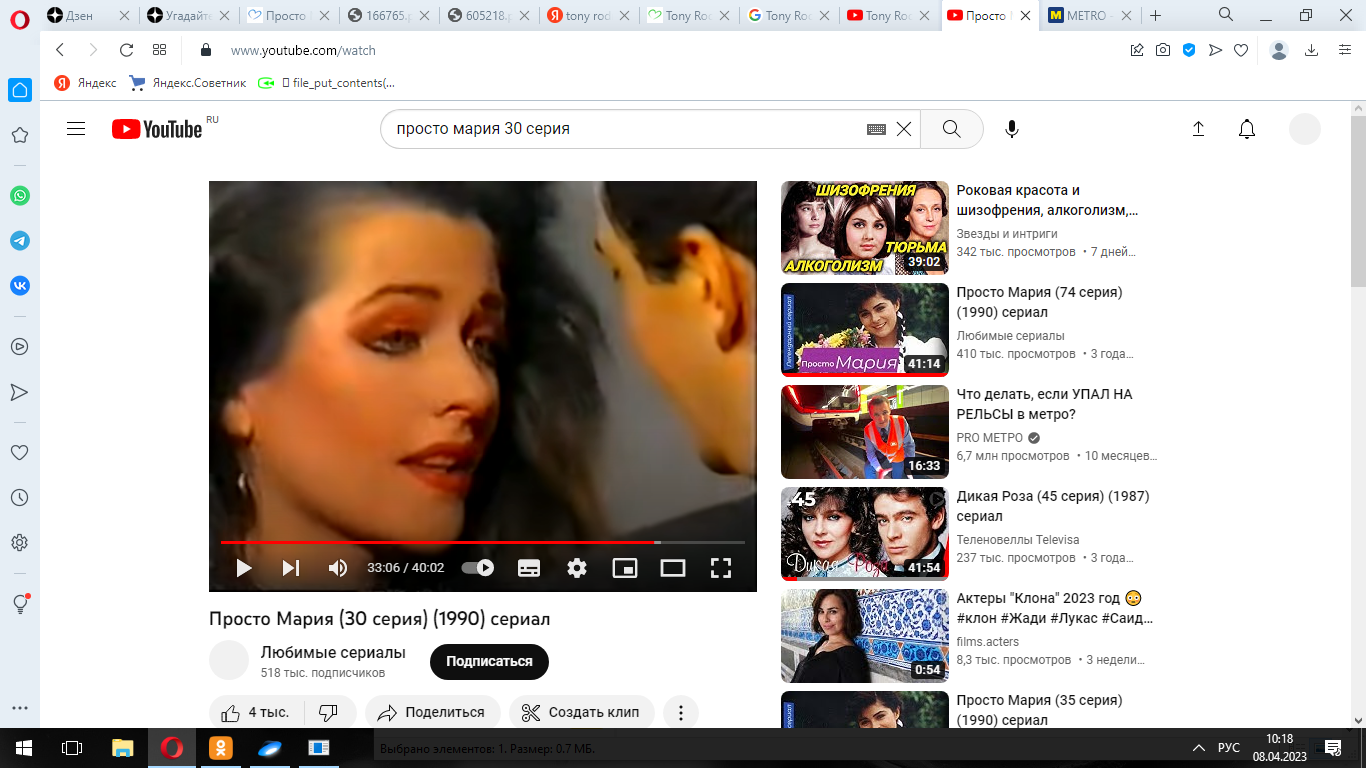
Task: Toggle subtitles on the video
Action: pyautogui.click(x=529, y=568)
